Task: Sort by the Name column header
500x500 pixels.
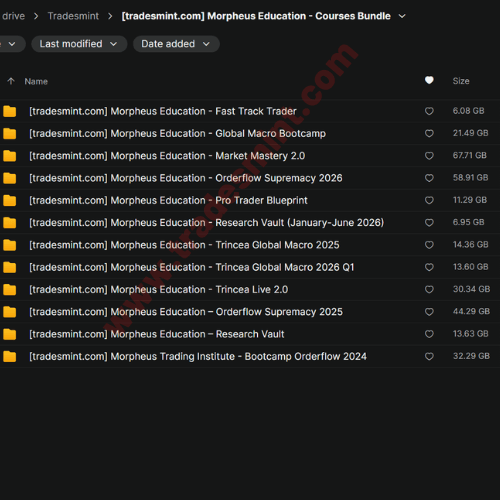Action: 36,81
